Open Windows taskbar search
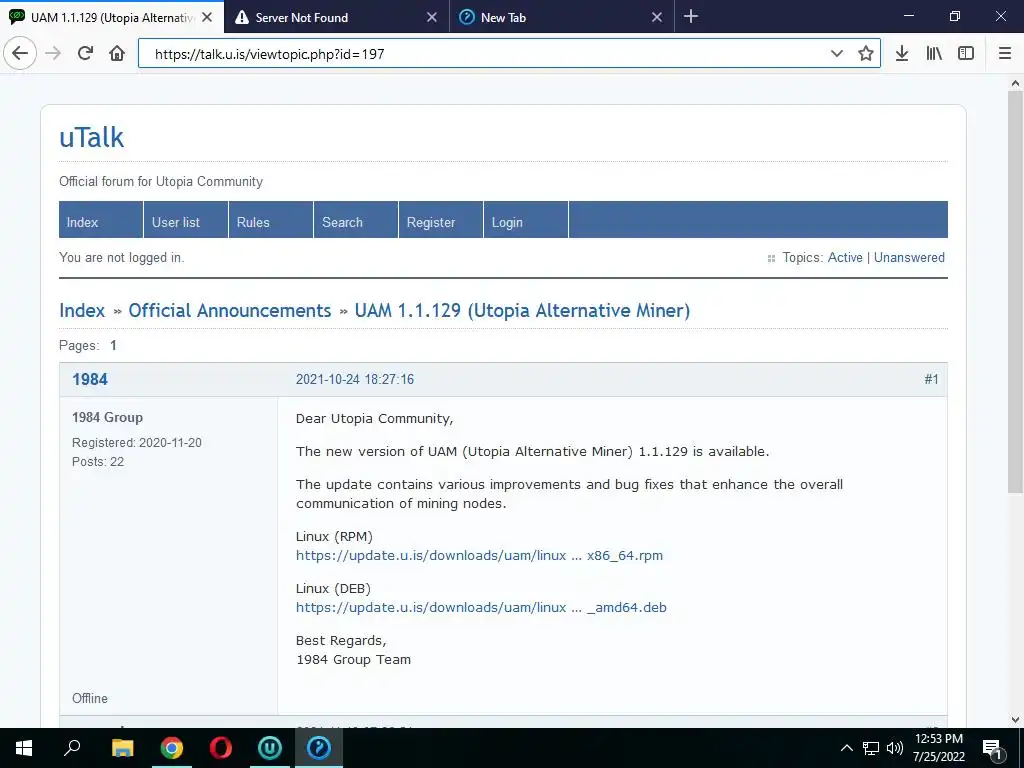The height and width of the screenshot is (768, 1024). coord(72,748)
